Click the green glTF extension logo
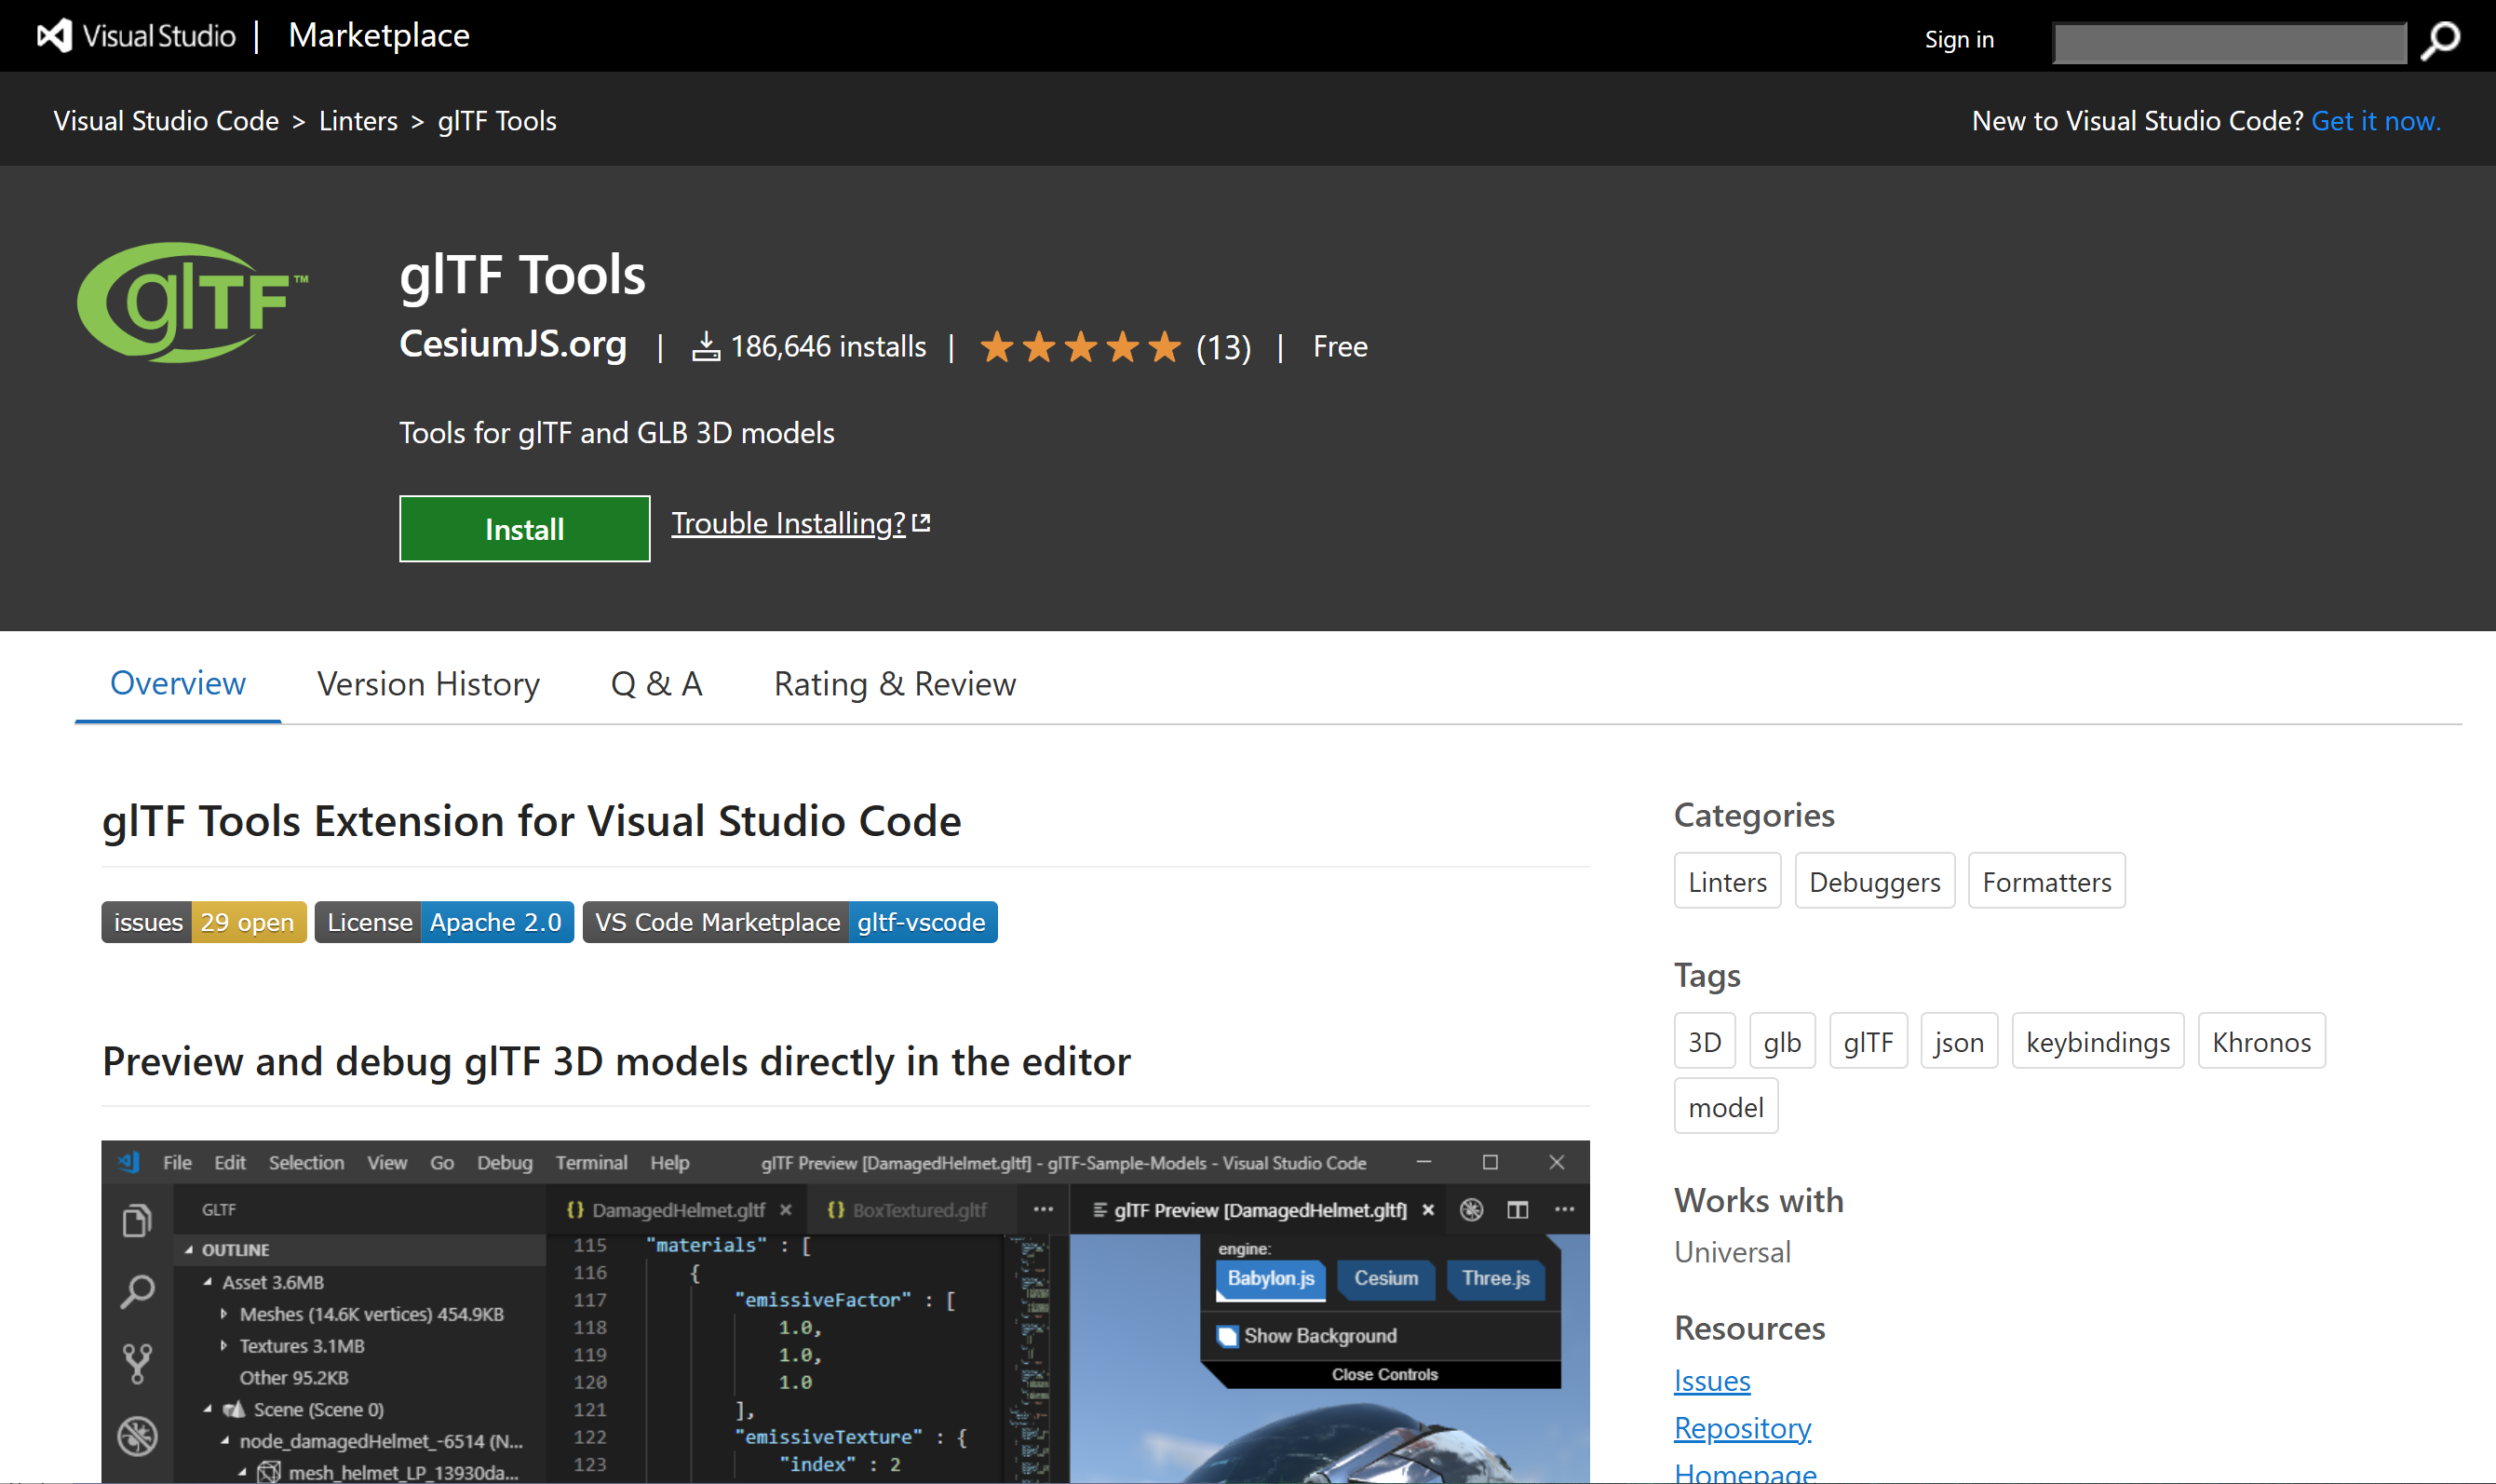 pyautogui.click(x=192, y=302)
